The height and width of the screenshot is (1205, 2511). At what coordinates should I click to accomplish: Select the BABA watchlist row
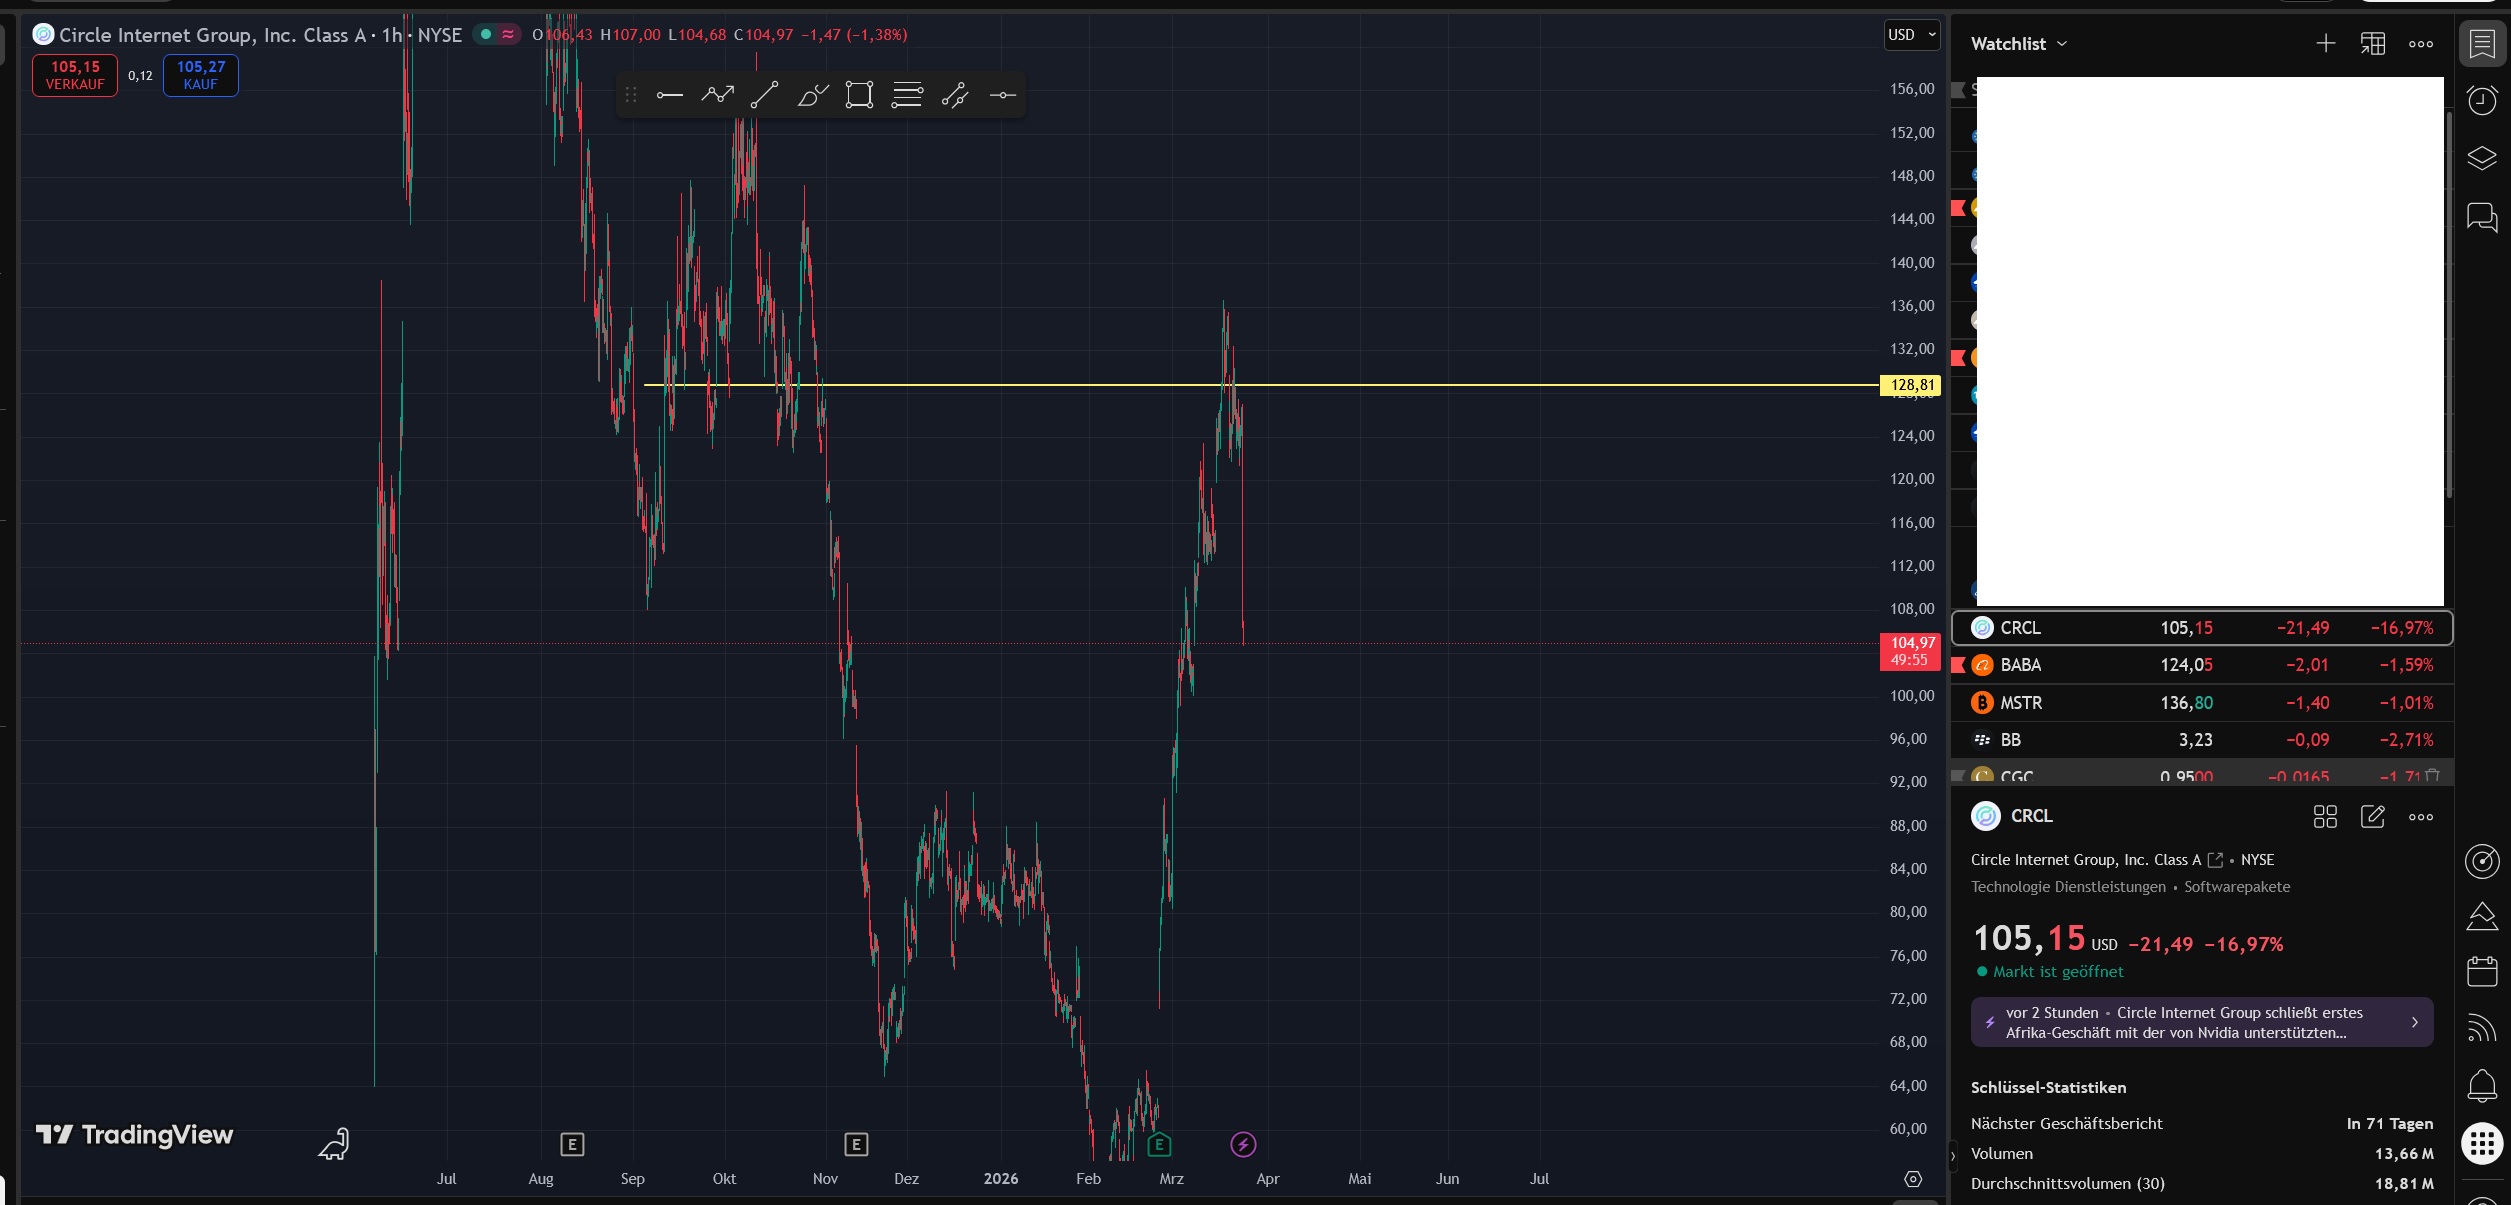2200,665
